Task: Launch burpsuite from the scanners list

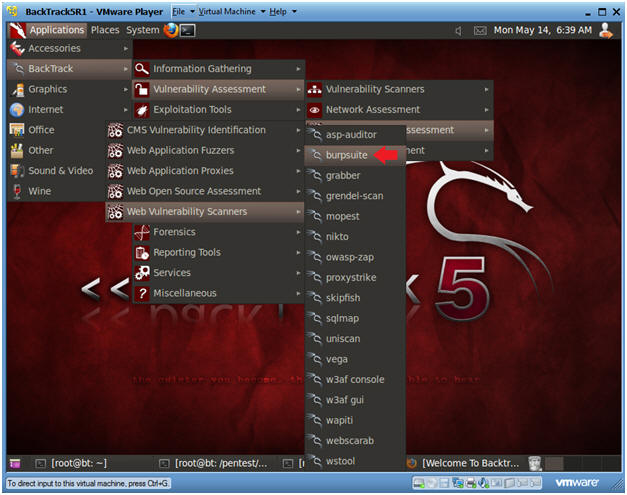Action: tap(355, 155)
